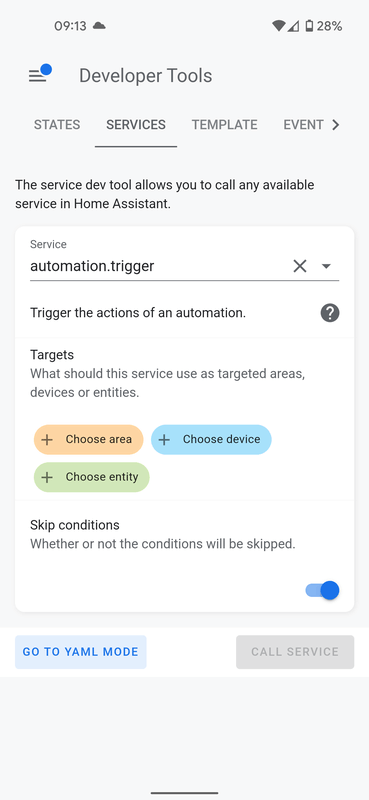
Task: Select the Services tab
Action: click(x=136, y=125)
